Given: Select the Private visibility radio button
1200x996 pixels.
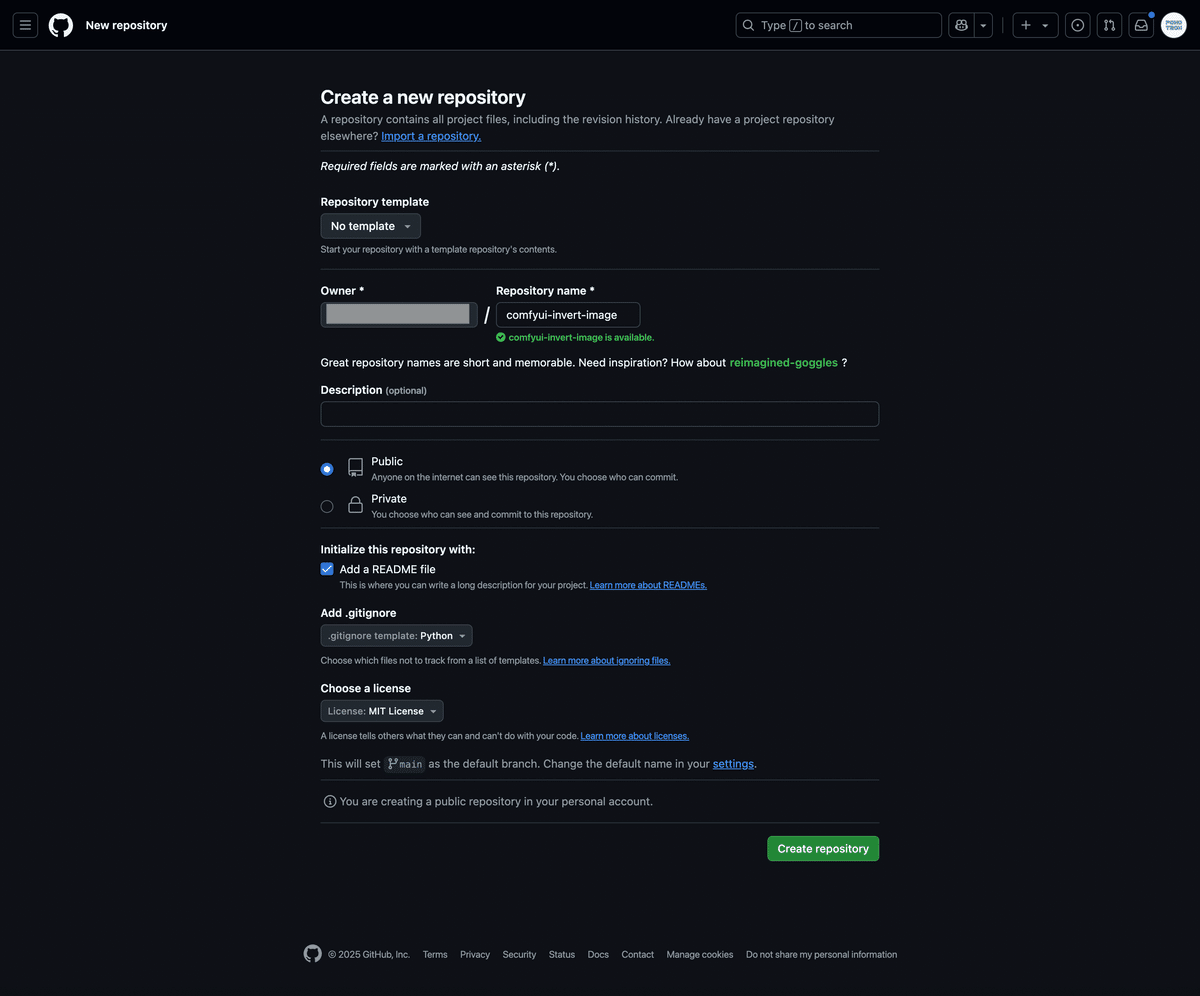Looking at the screenshot, I should click(x=327, y=506).
